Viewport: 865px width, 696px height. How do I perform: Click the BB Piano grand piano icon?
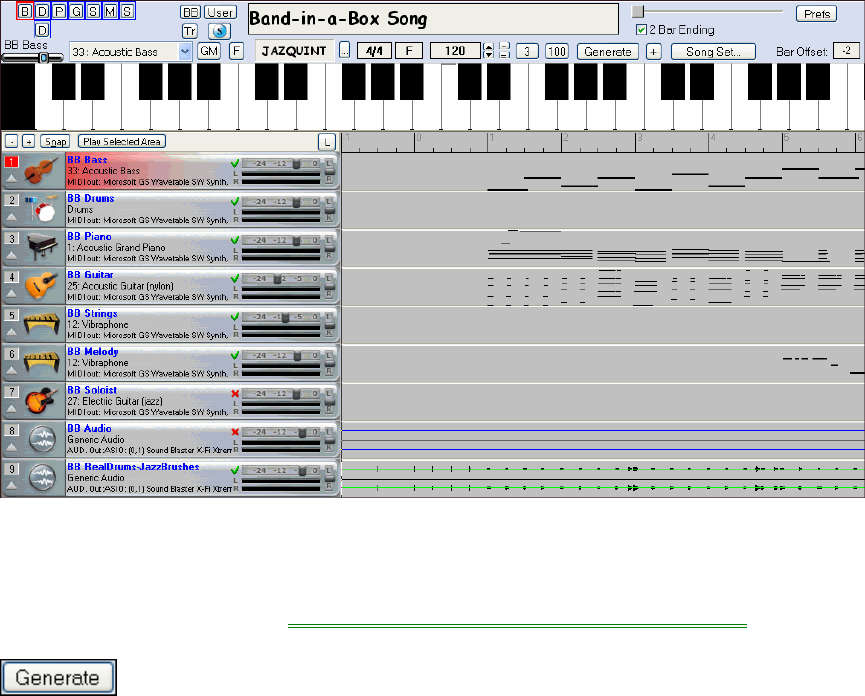pyautogui.click(x=42, y=248)
